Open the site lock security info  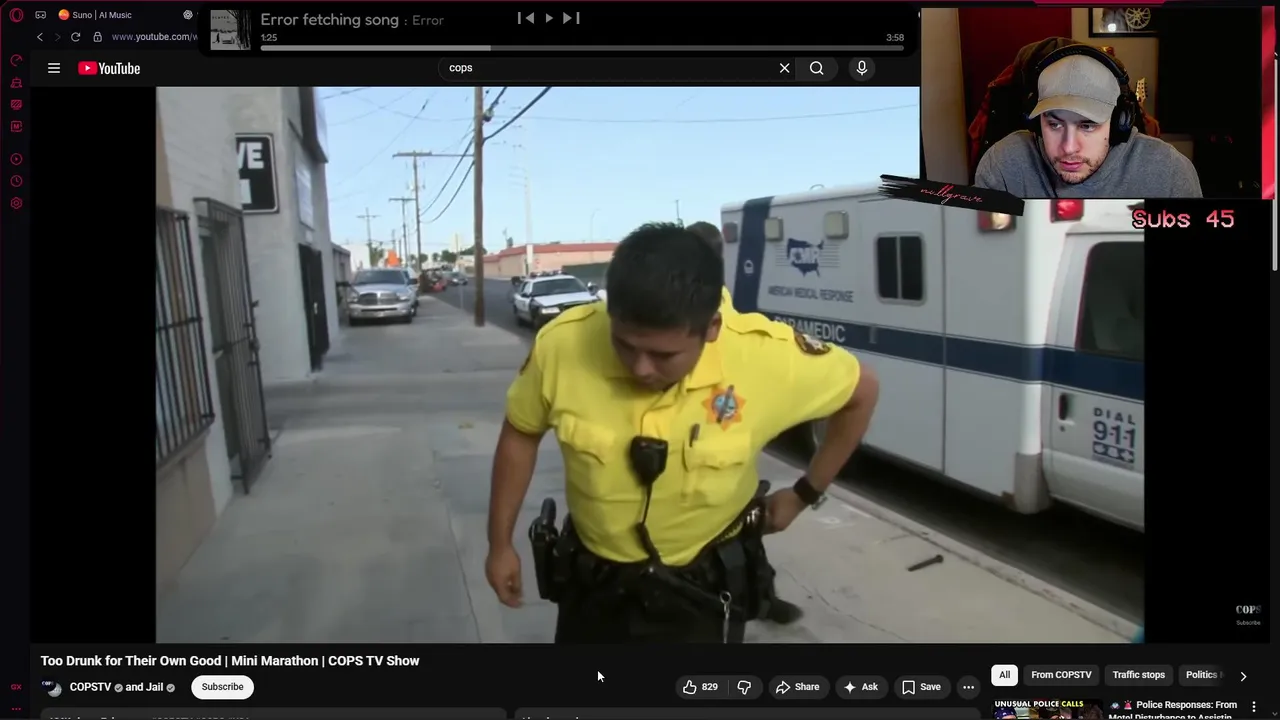coord(97,37)
